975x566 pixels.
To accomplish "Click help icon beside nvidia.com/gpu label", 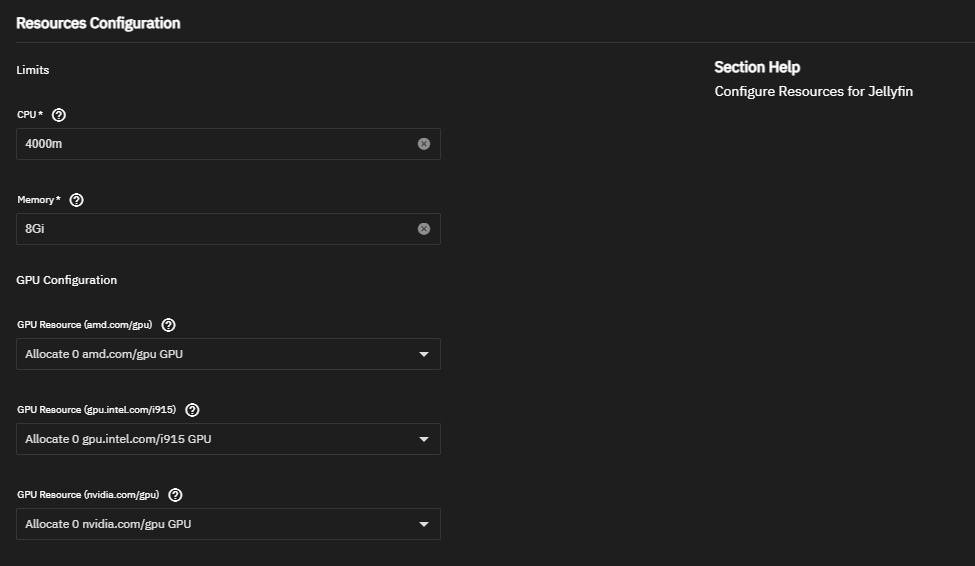I will tap(176, 495).
